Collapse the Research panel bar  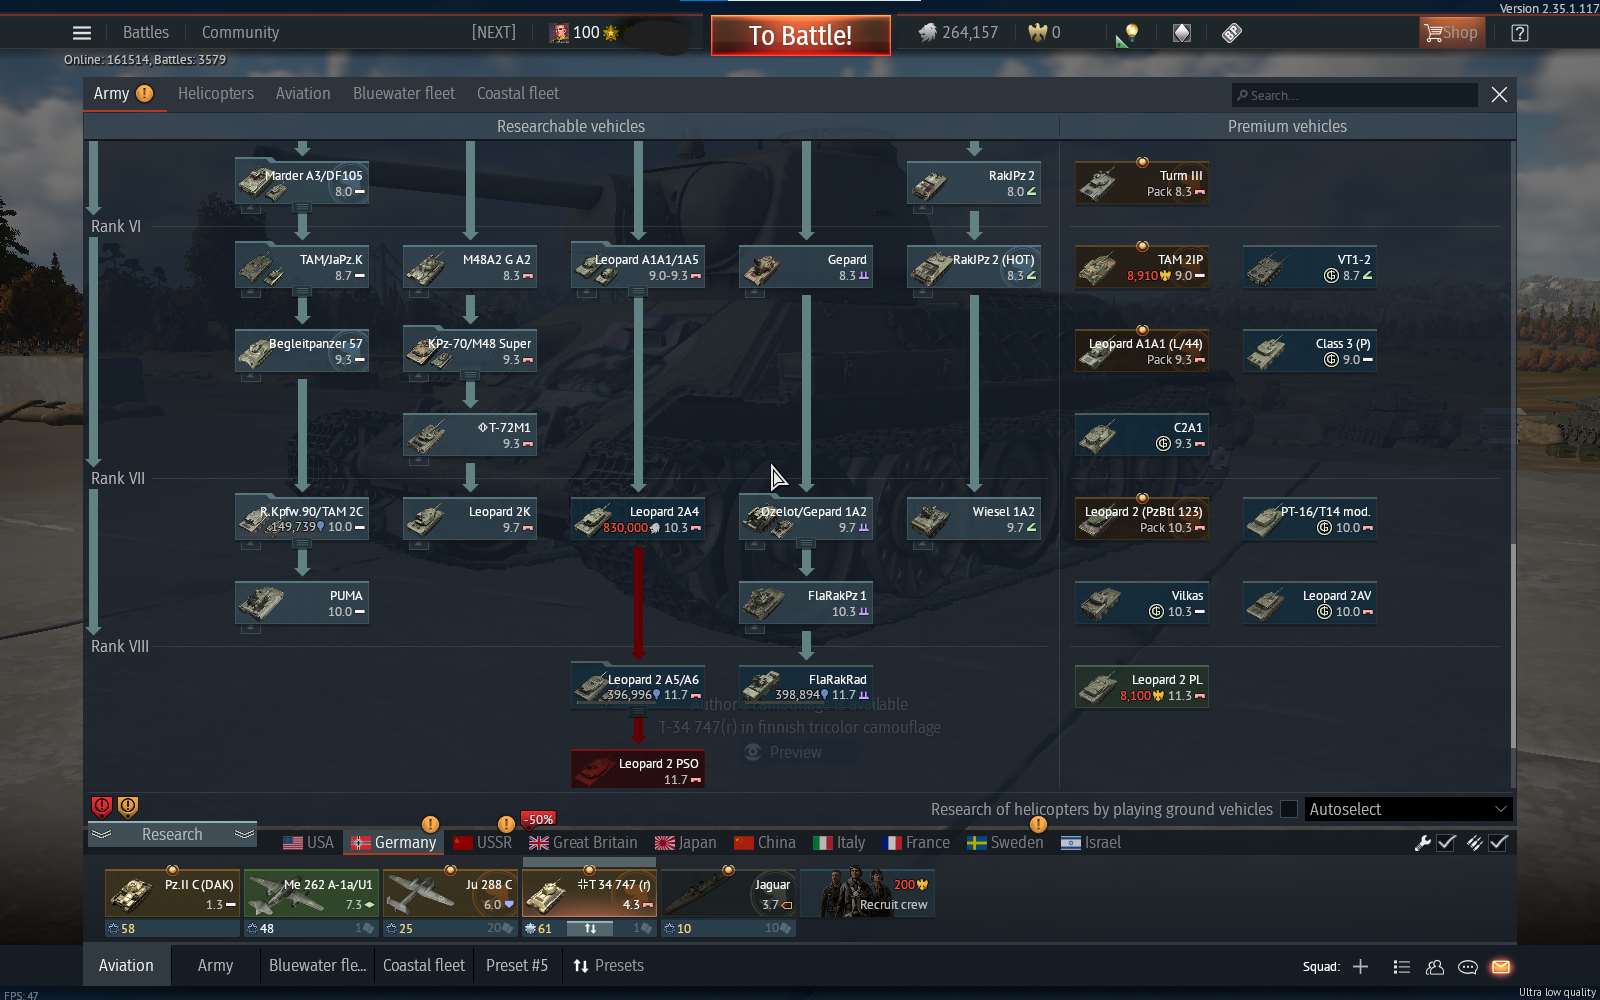[x=172, y=834]
